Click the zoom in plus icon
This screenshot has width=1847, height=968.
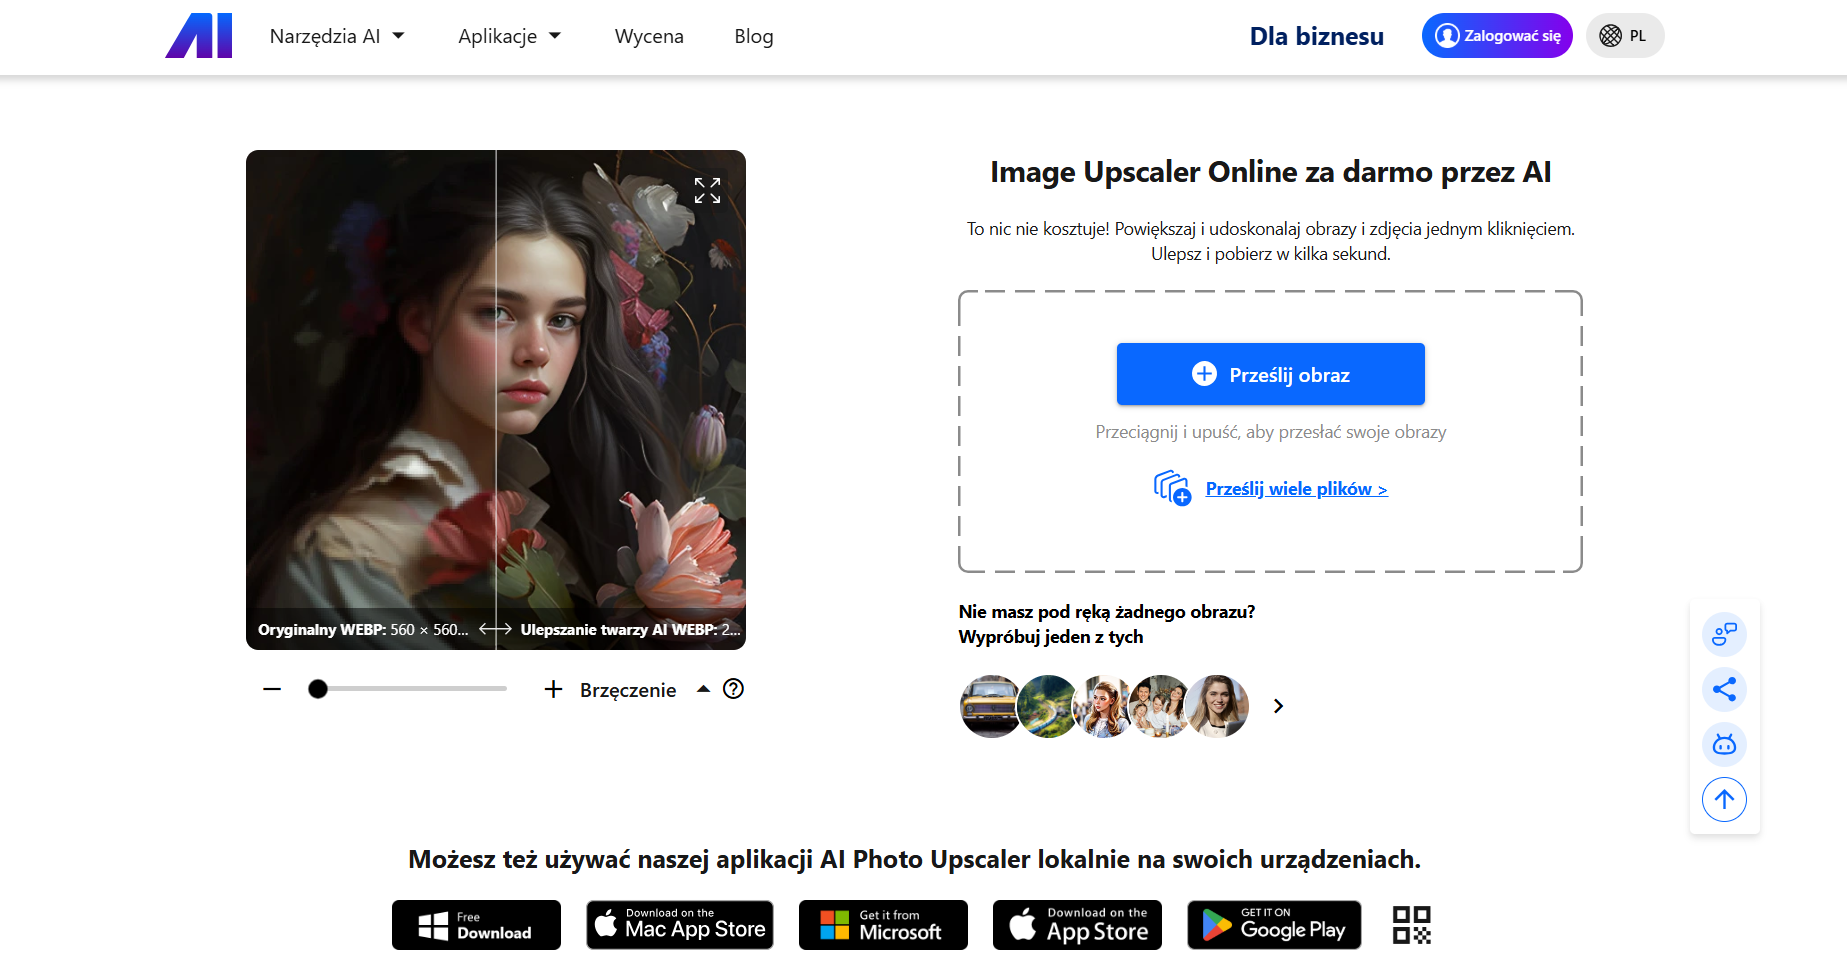coord(553,689)
